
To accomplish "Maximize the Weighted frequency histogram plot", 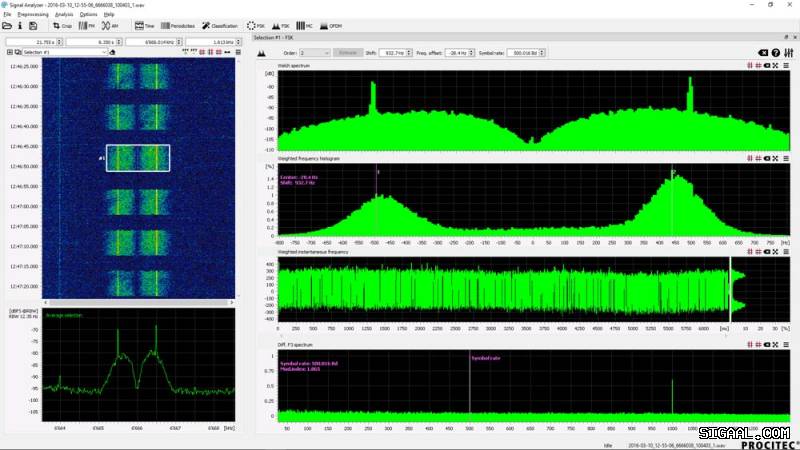I will click(776, 159).
